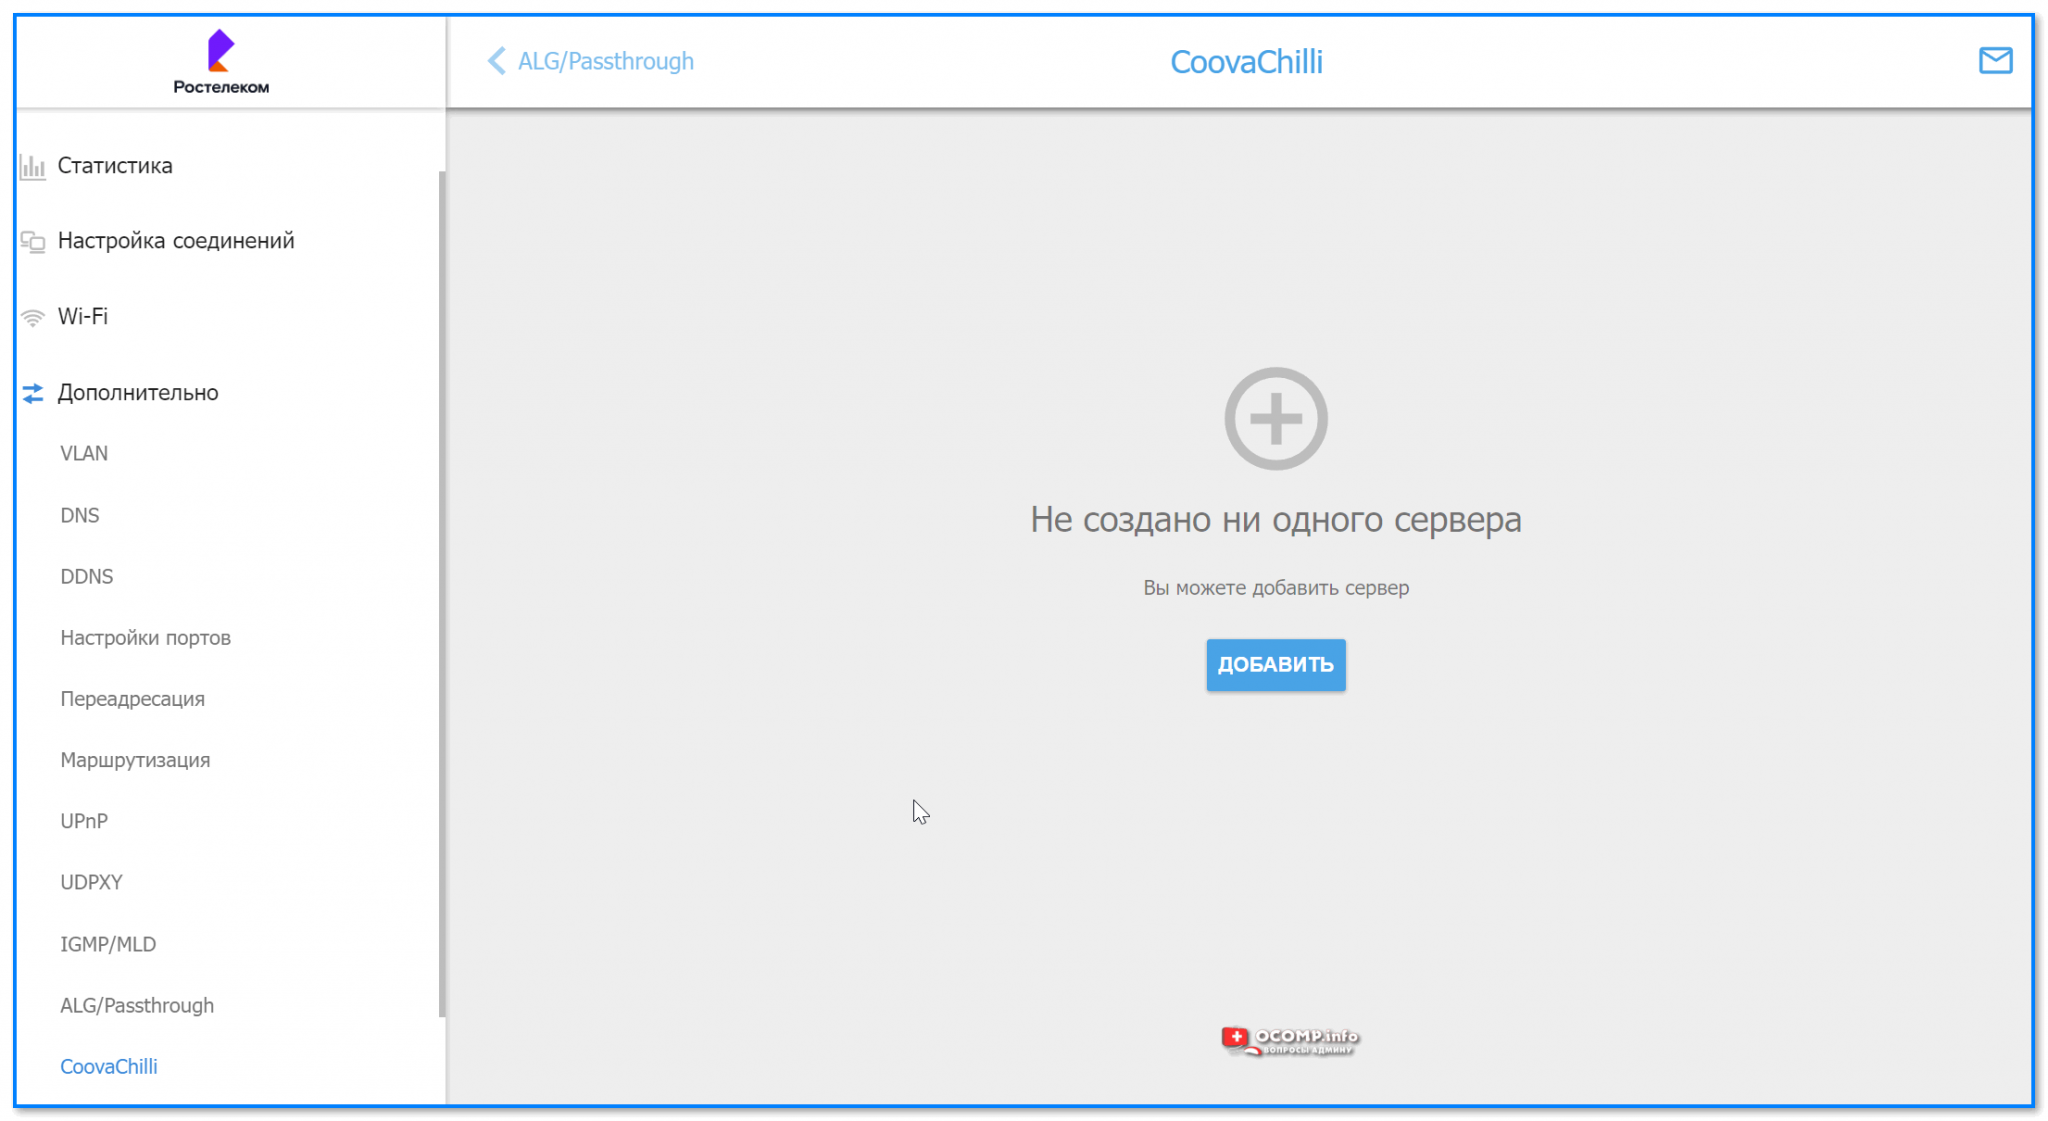
Task: Select UPnP in sidebar
Action: pyautogui.click(x=84, y=820)
